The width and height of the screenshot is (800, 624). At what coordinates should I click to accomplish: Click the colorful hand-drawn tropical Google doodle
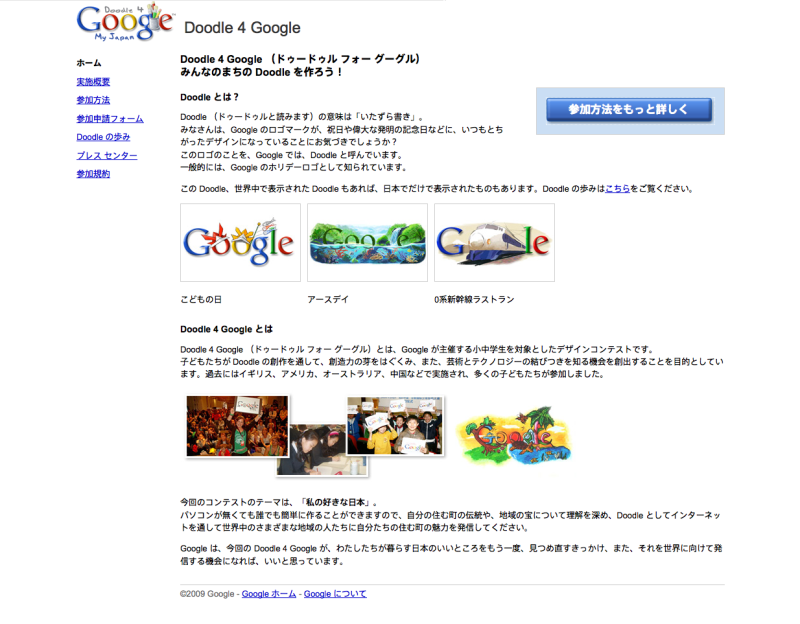tap(514, 435)
